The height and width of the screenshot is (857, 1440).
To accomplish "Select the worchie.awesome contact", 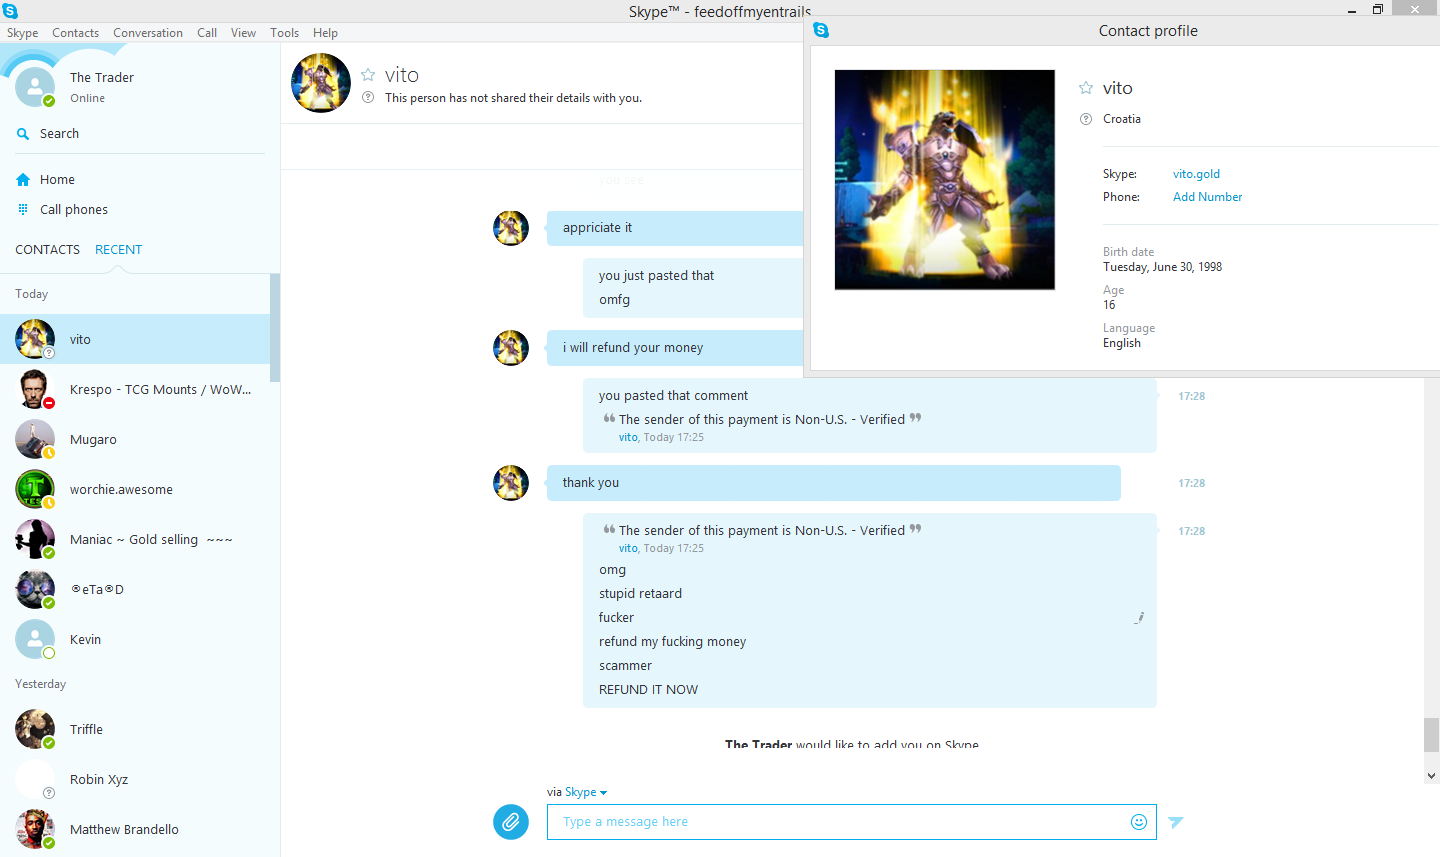I will tap(135, 489).
